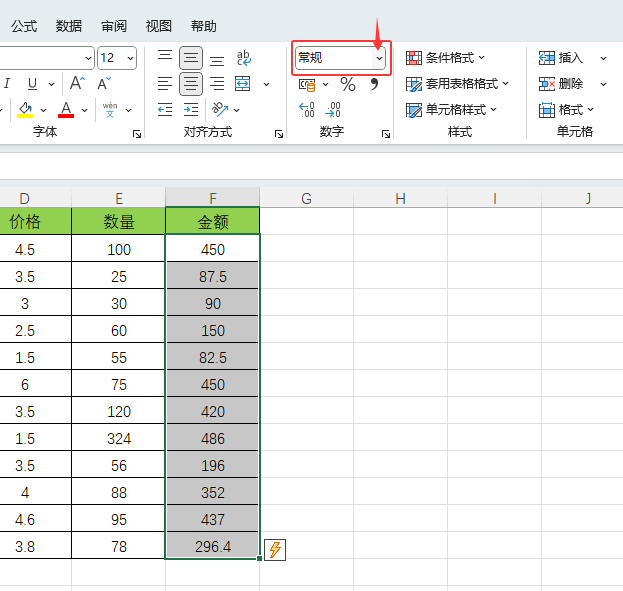Open 单元格样式 cell styles menu
The height and width of the screenshot is (591, 623).
pos(451,110)
